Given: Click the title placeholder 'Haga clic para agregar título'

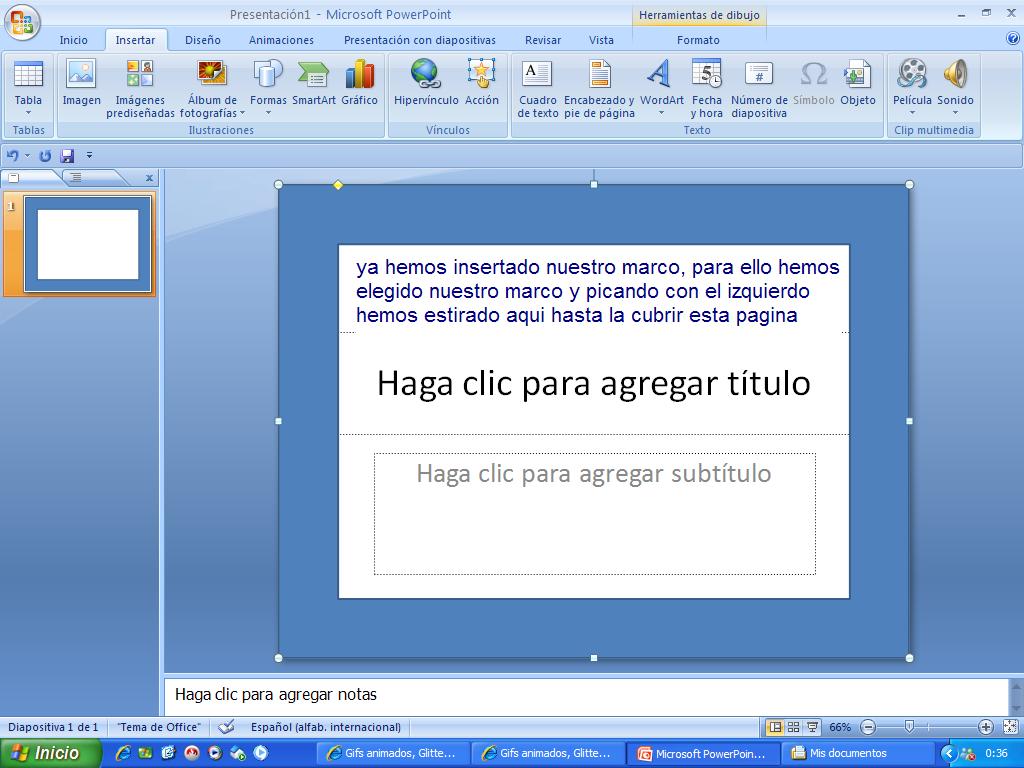Looking at the screenshot, I should (594, 383).
